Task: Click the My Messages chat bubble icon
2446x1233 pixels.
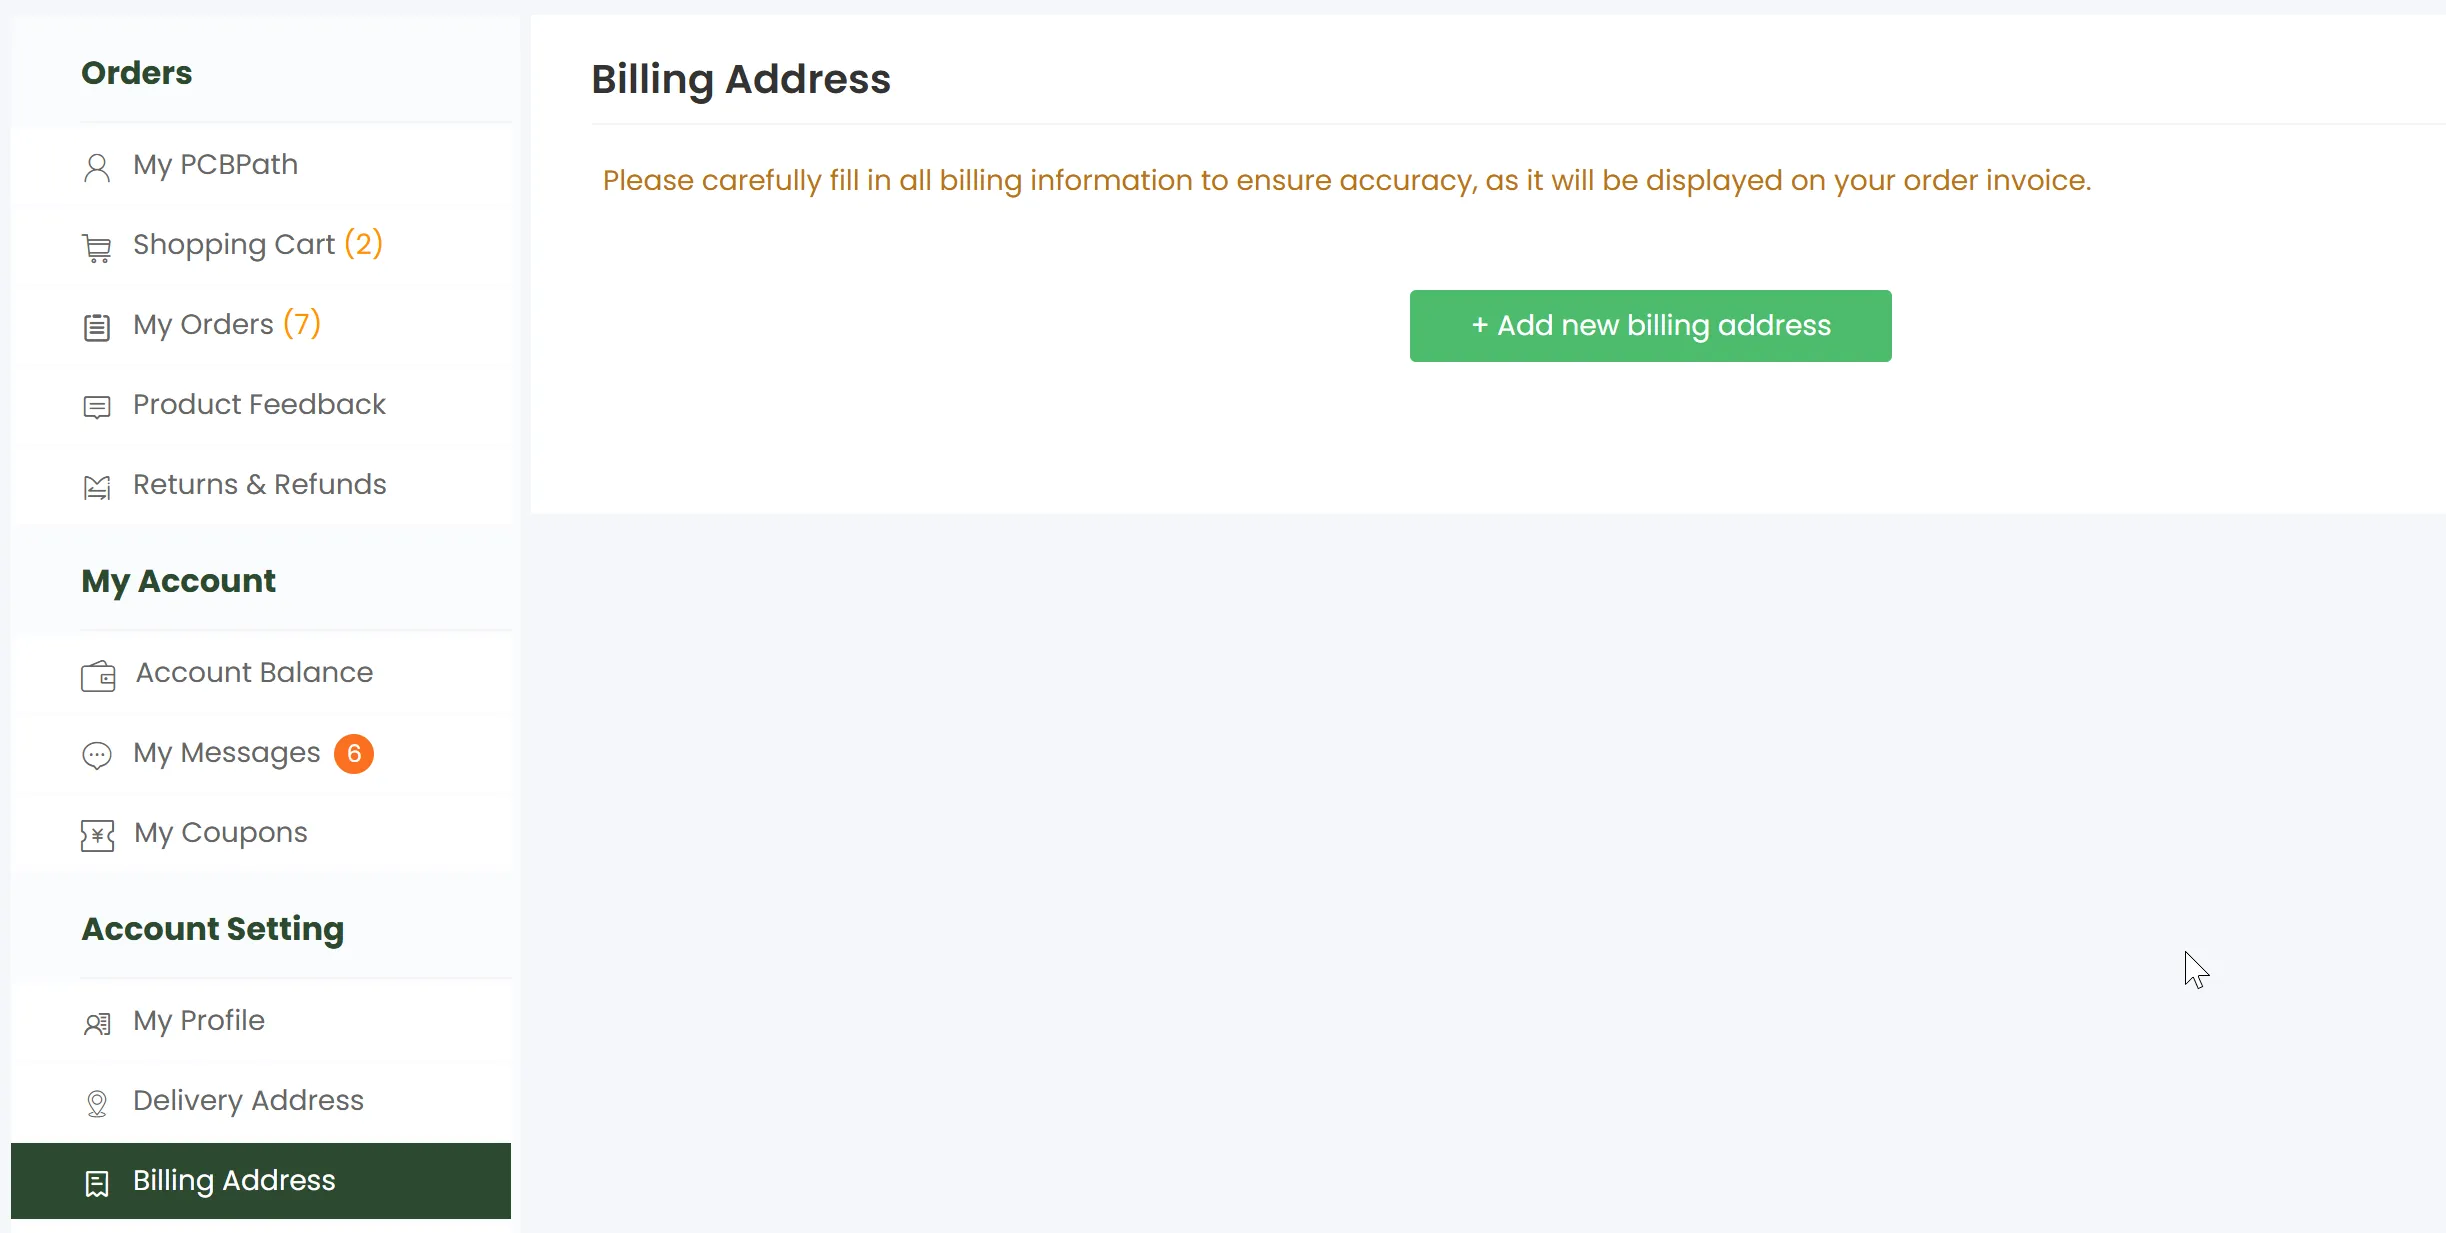Action: pyautogui.click(x=97, y=755)
